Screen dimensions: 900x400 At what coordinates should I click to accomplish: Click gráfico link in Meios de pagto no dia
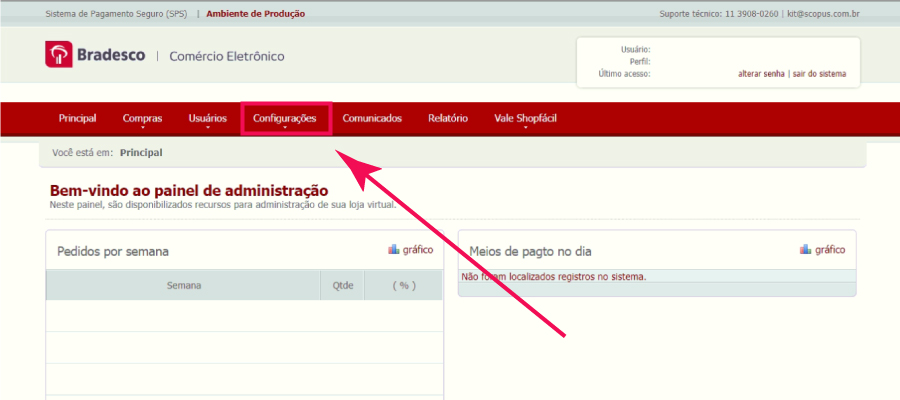point(830,250)
